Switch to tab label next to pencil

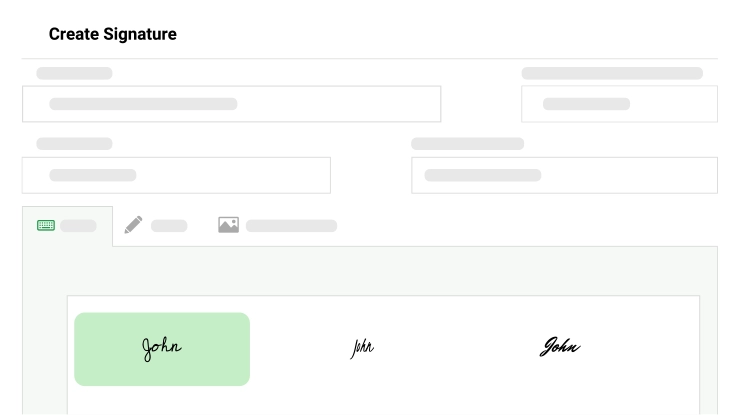(x=169, y=226)
